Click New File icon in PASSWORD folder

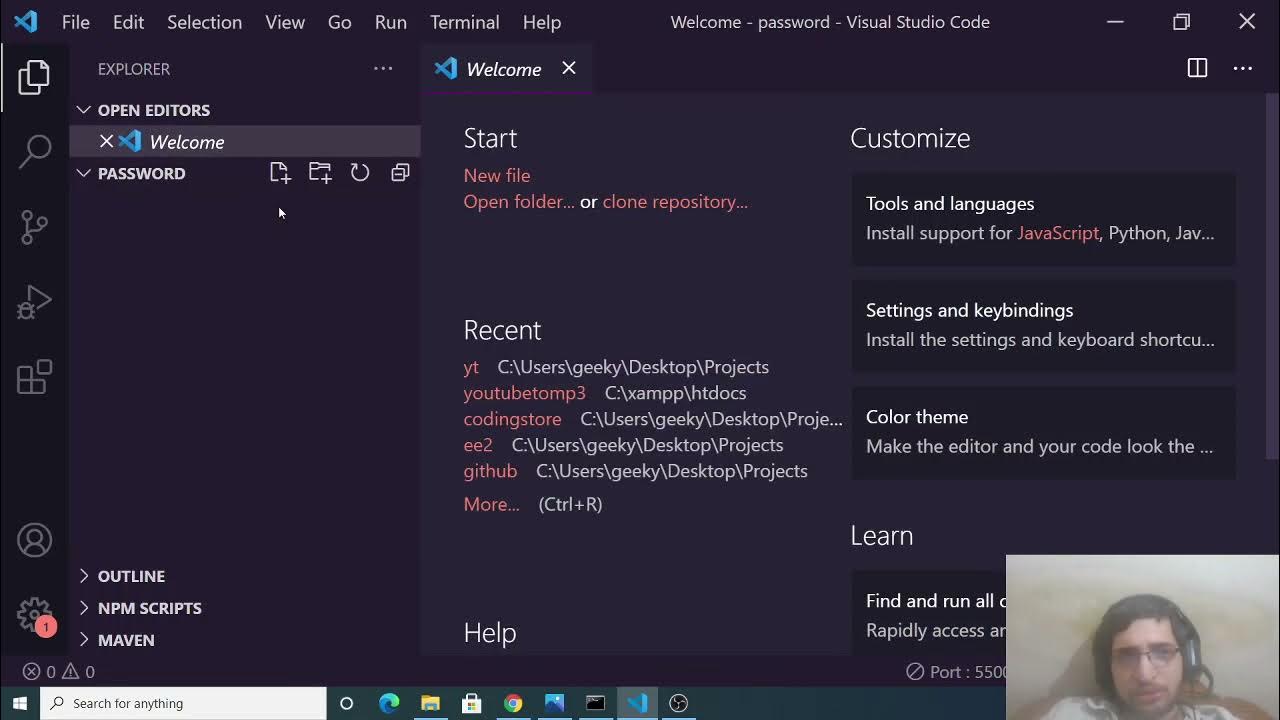coord(280,173)
